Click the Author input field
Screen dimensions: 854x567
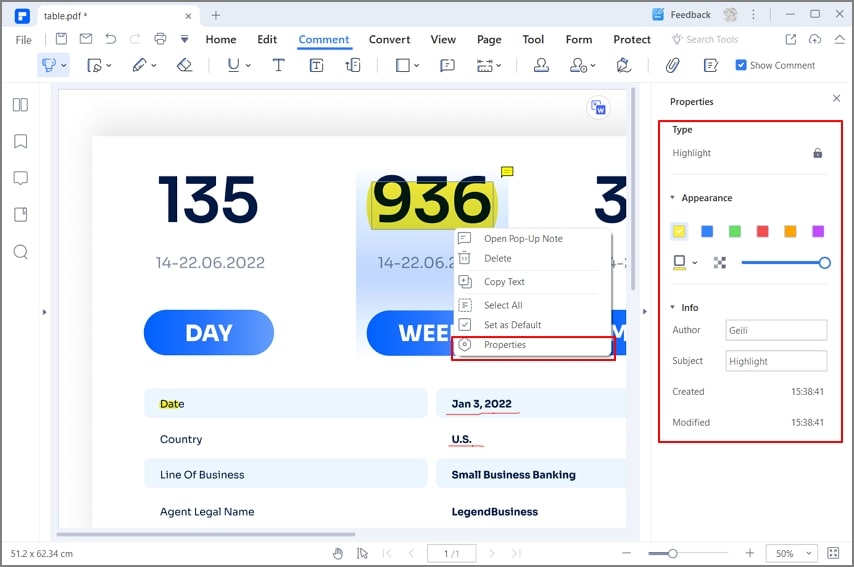click(x=776, y=330)
